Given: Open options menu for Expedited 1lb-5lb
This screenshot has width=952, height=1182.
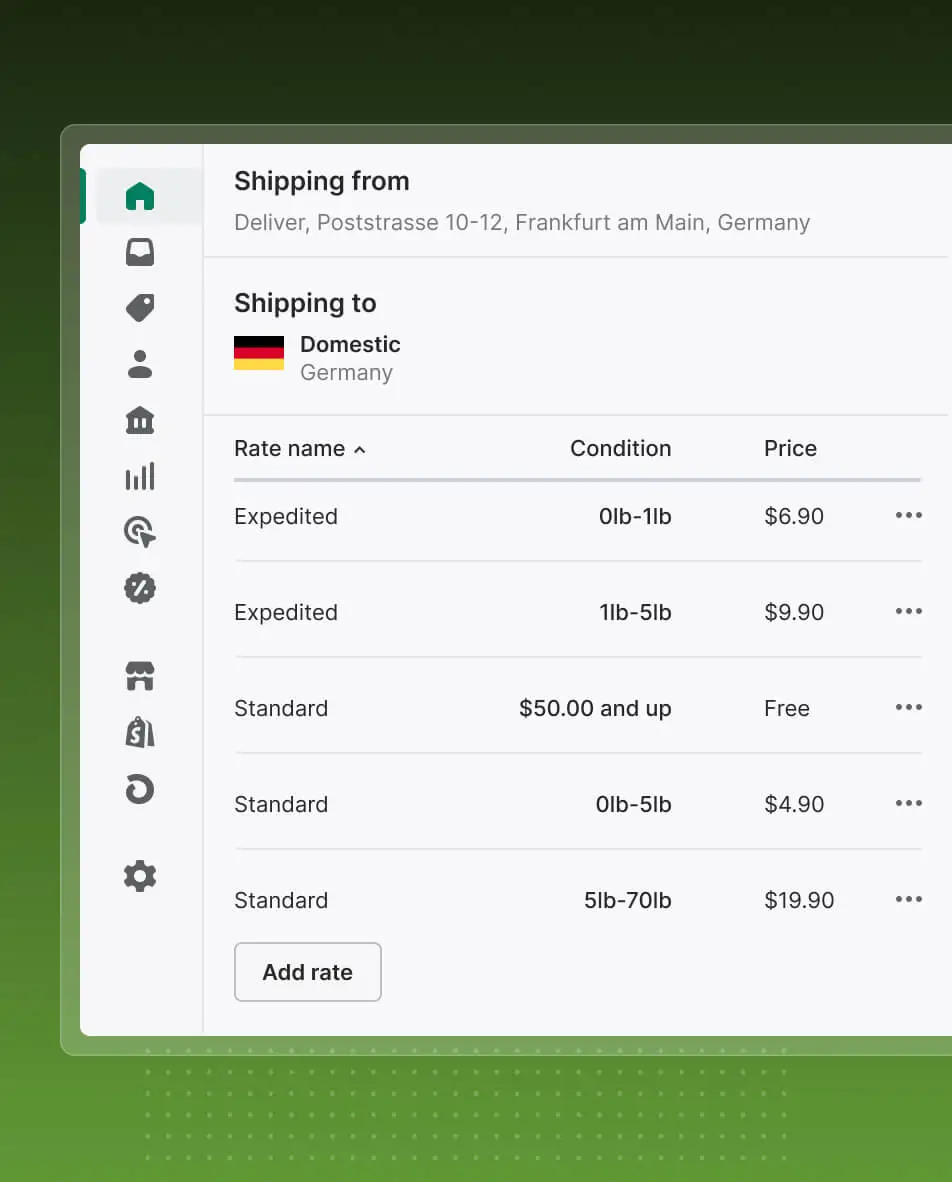Looking at the screenshot, I should pyautogui.click(x=908, y=612).
